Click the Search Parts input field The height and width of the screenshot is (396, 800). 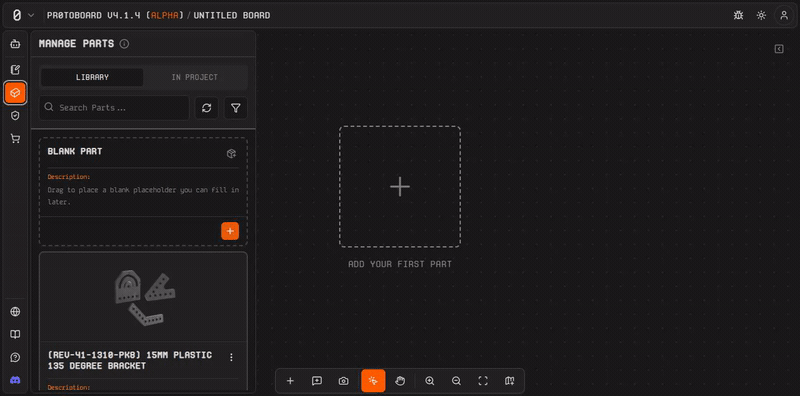point(114,108)
